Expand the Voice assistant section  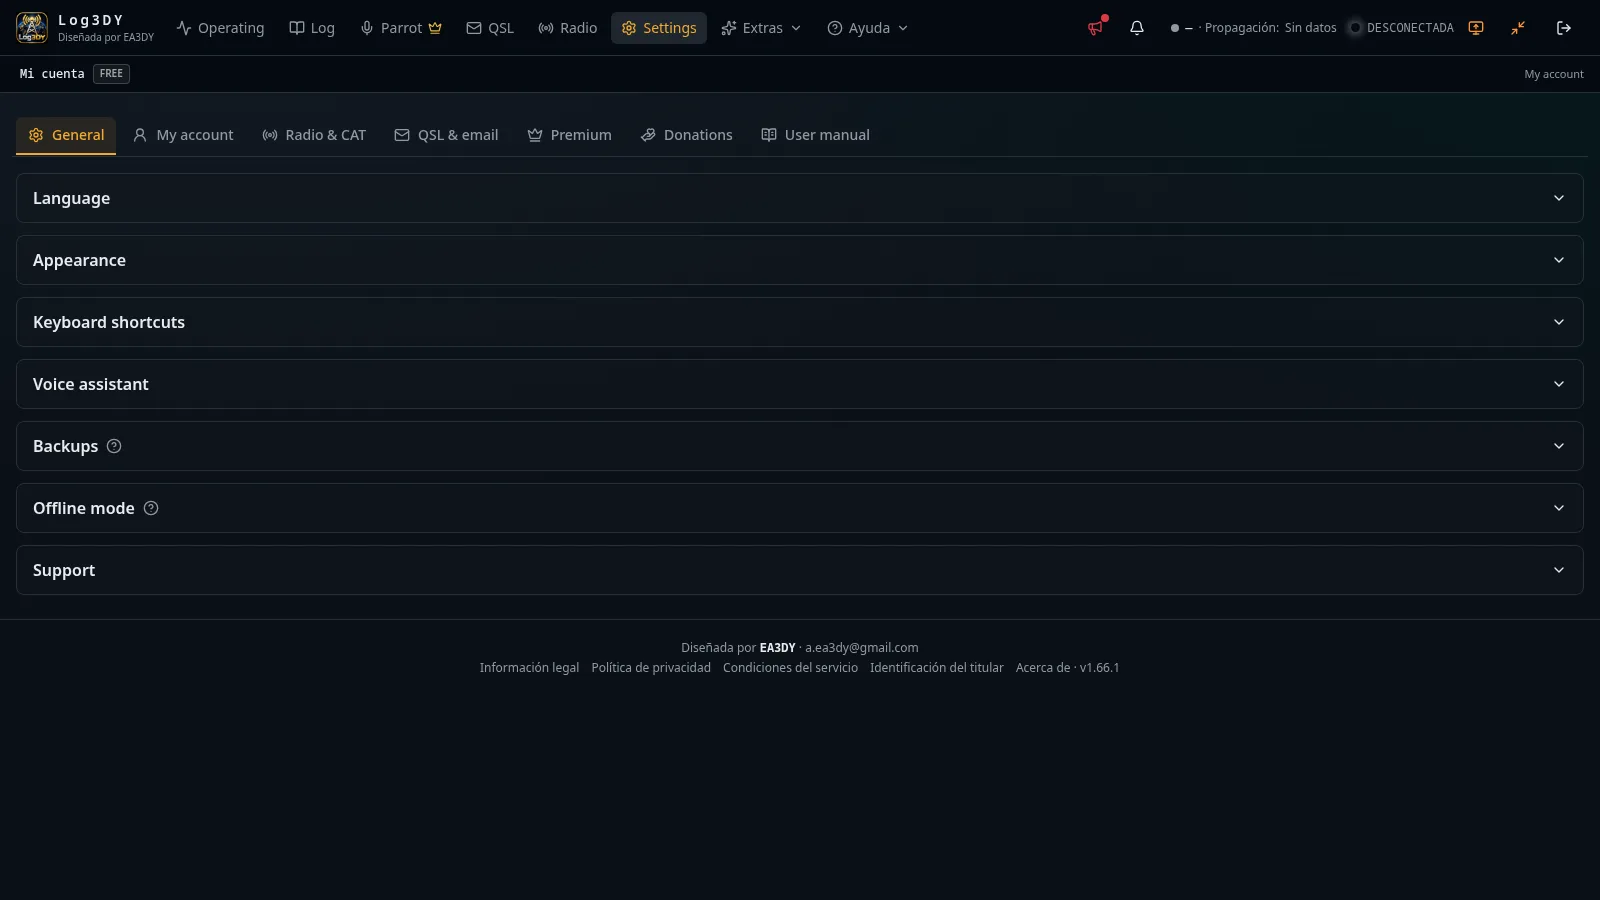[800, 384]
